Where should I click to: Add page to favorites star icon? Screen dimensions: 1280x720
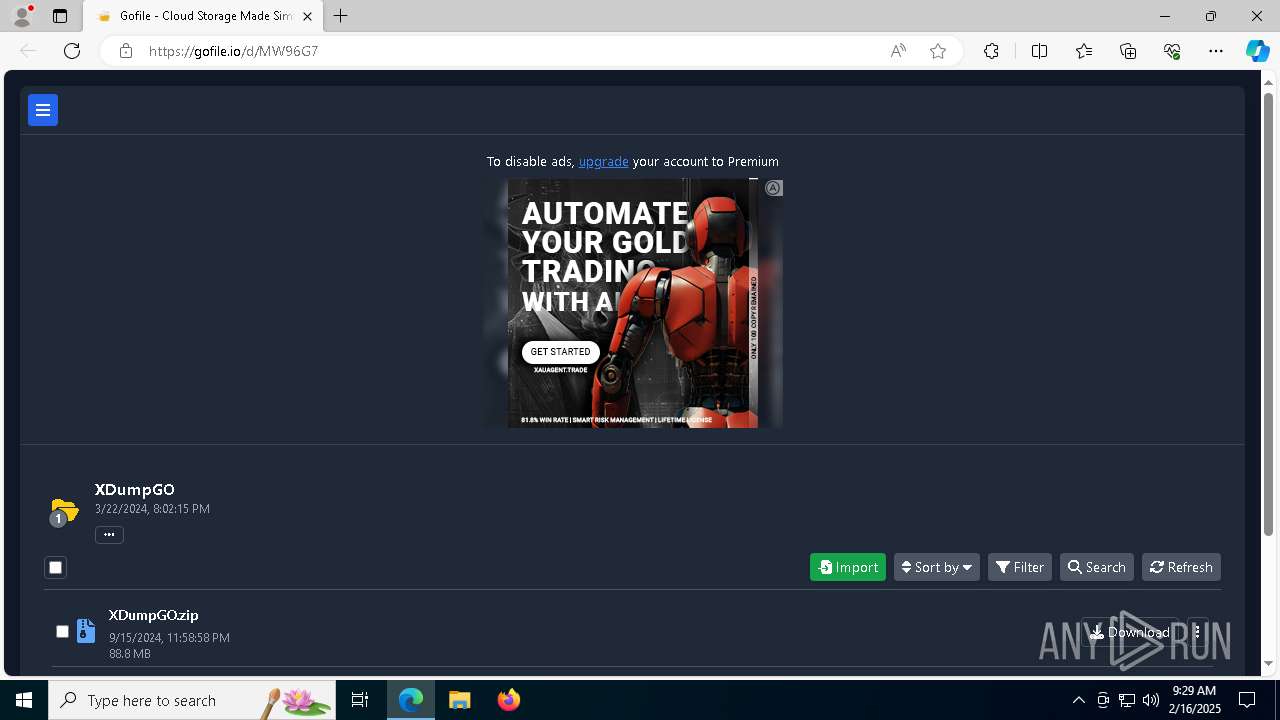938,51
